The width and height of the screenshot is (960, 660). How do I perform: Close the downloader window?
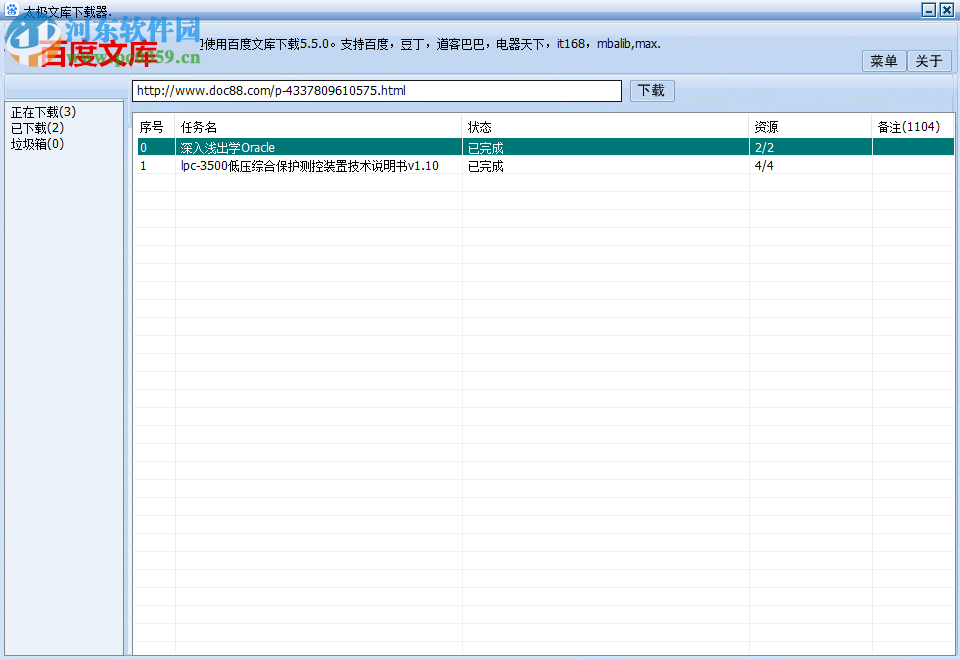click(947, 10)
